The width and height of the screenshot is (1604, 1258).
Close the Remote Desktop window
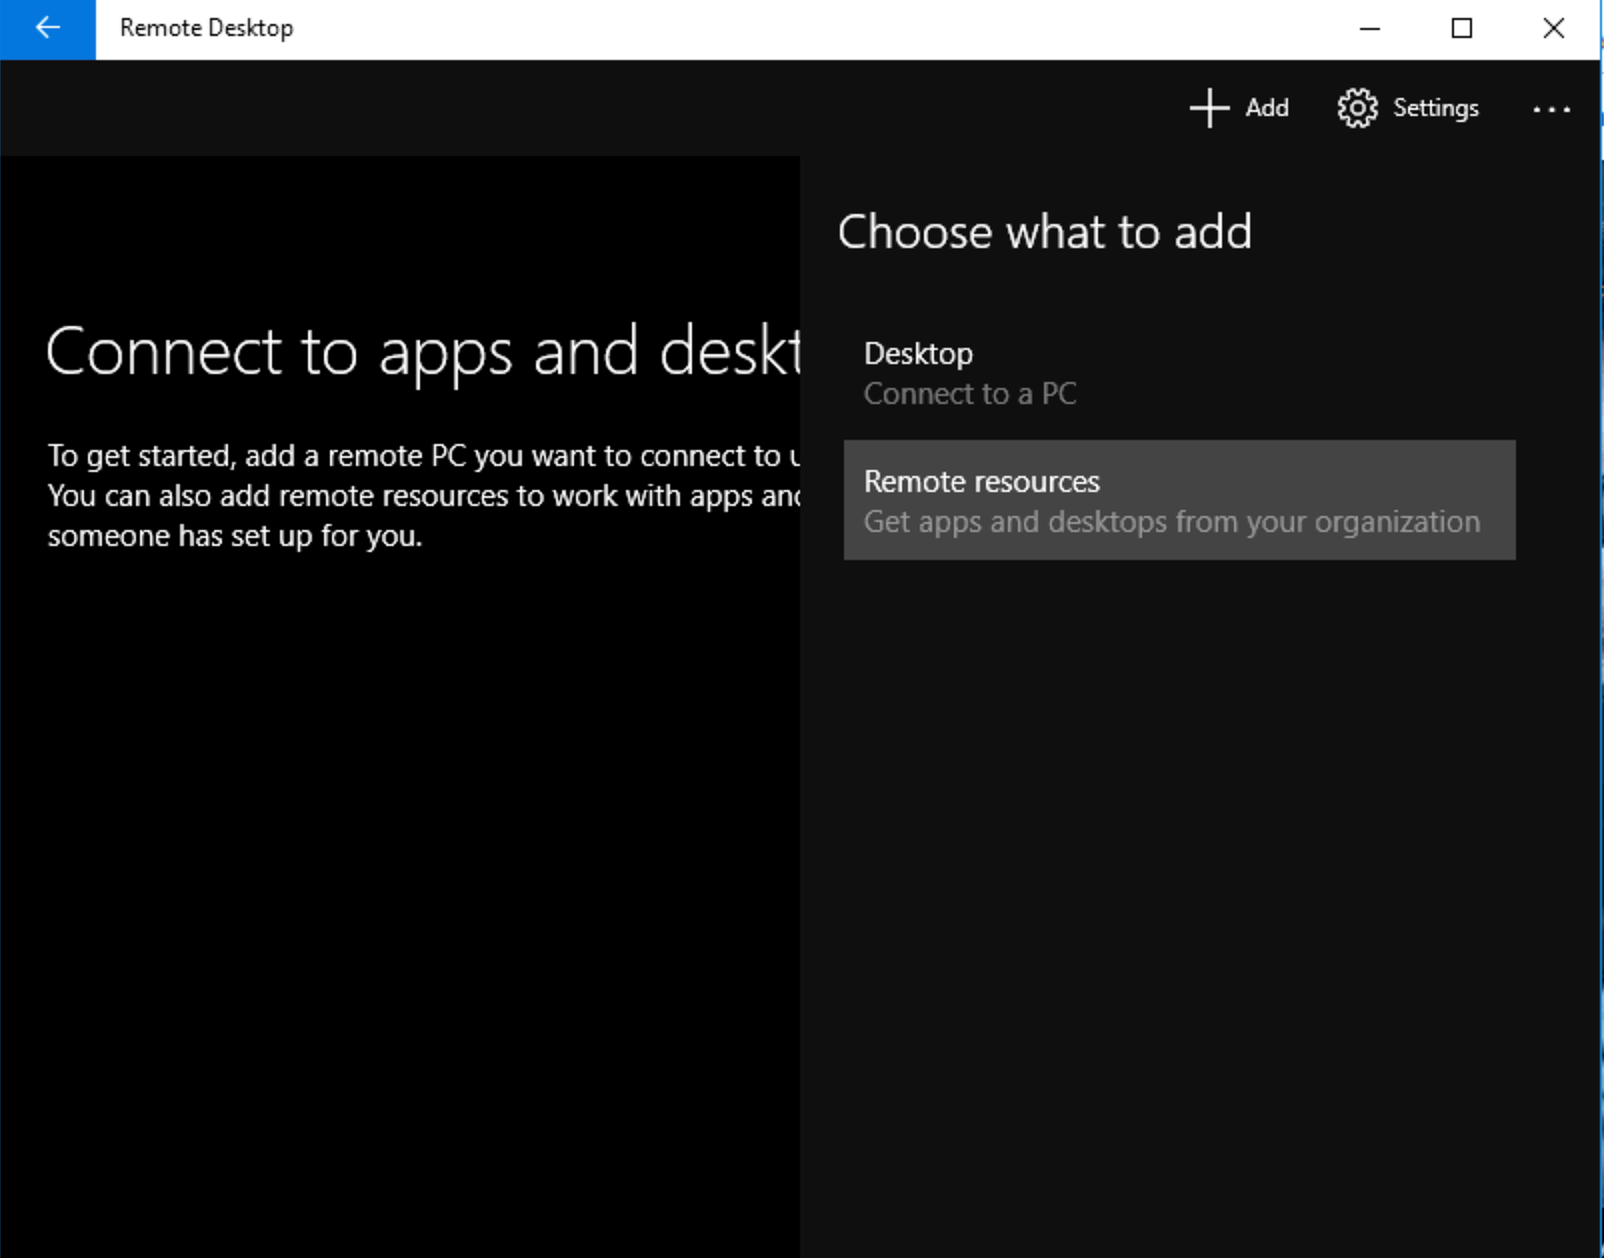click(x=1554, y=29)
